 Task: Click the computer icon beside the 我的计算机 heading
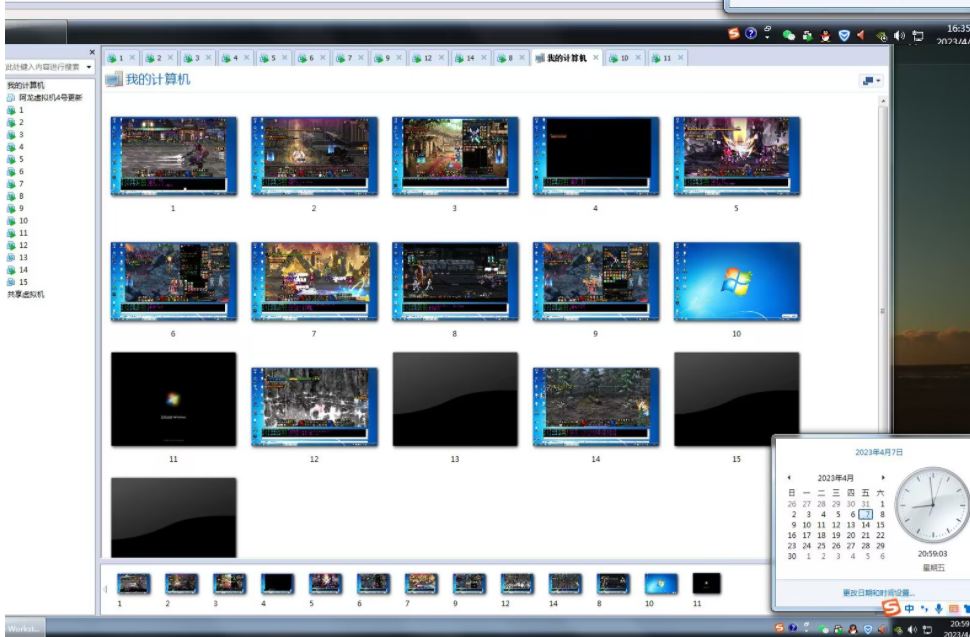(113, 79)
